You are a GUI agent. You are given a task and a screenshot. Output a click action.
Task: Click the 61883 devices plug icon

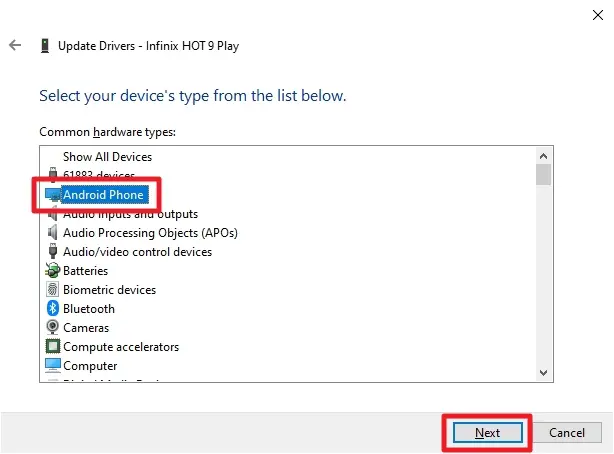[52, 175]
